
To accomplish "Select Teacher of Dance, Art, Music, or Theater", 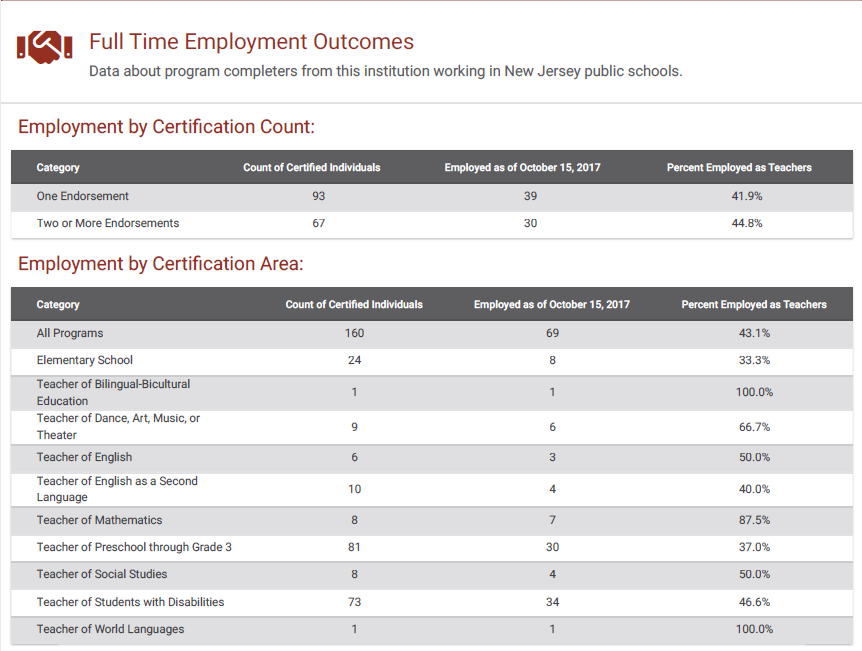I will pyautogui.click(x=118, y=426).
